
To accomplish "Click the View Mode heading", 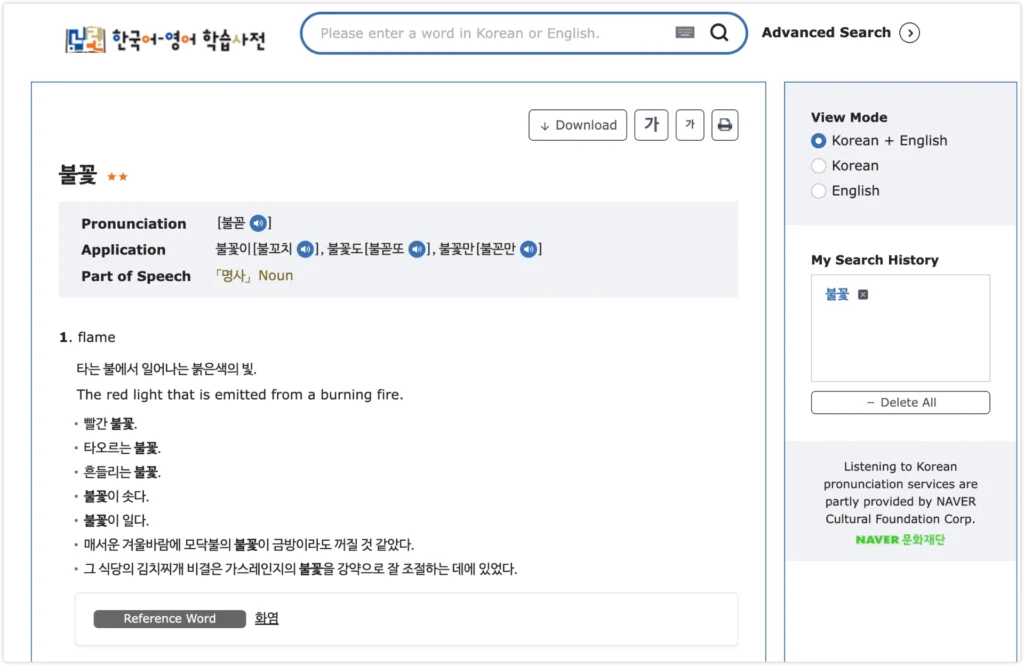I will pyautogui.click(x=849, y=118).
